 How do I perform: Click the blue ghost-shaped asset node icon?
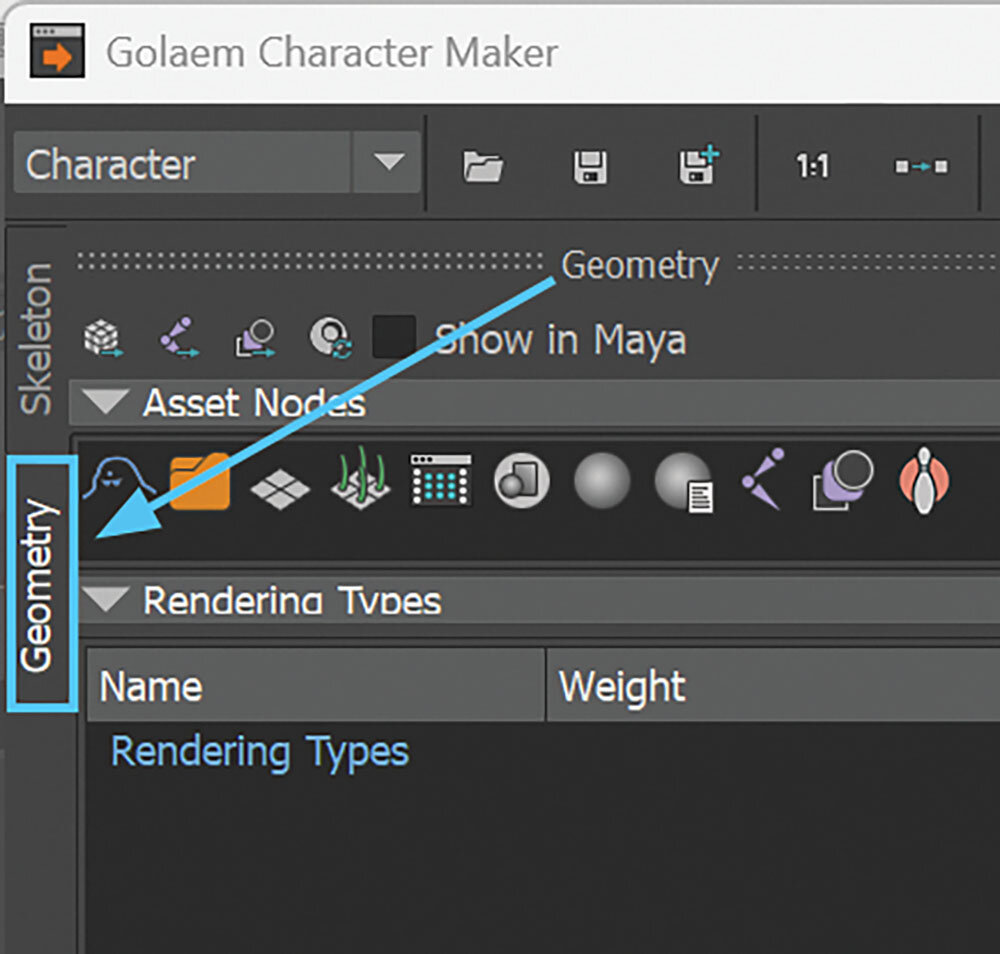coord(120,480)
